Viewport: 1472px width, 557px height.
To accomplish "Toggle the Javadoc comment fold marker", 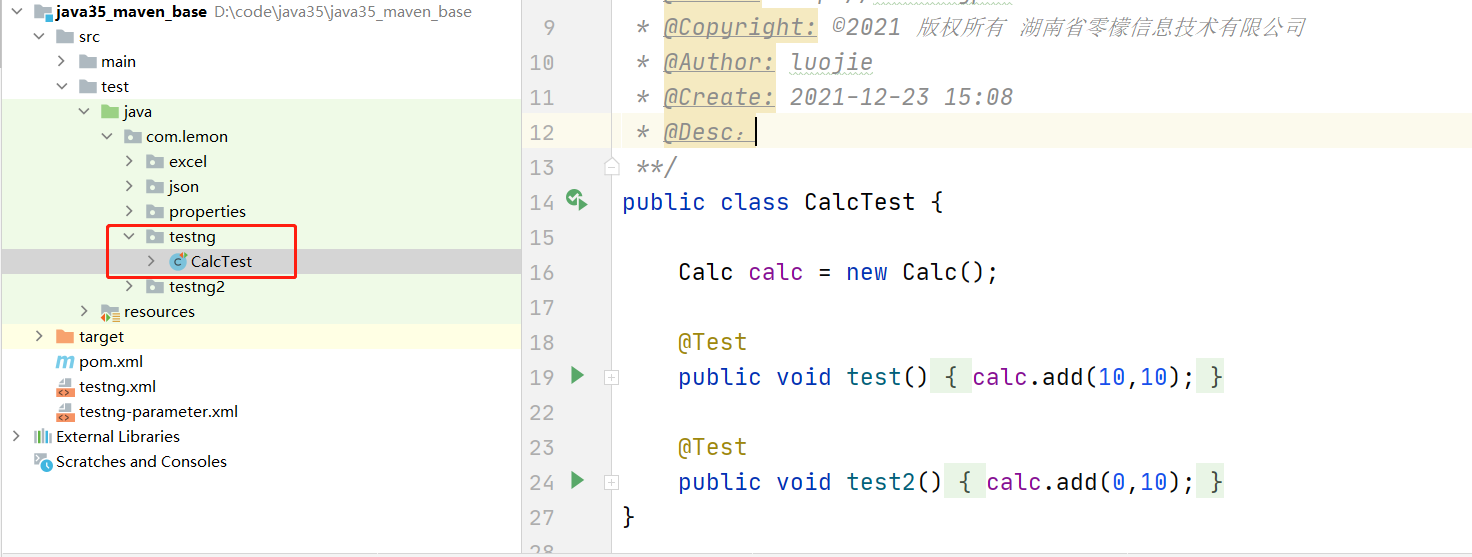I will coord(611,166).
